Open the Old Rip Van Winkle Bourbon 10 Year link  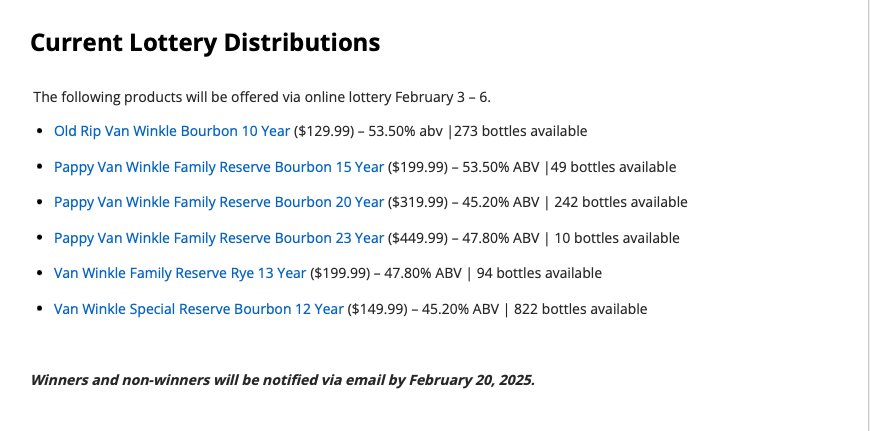pos(171,131)
